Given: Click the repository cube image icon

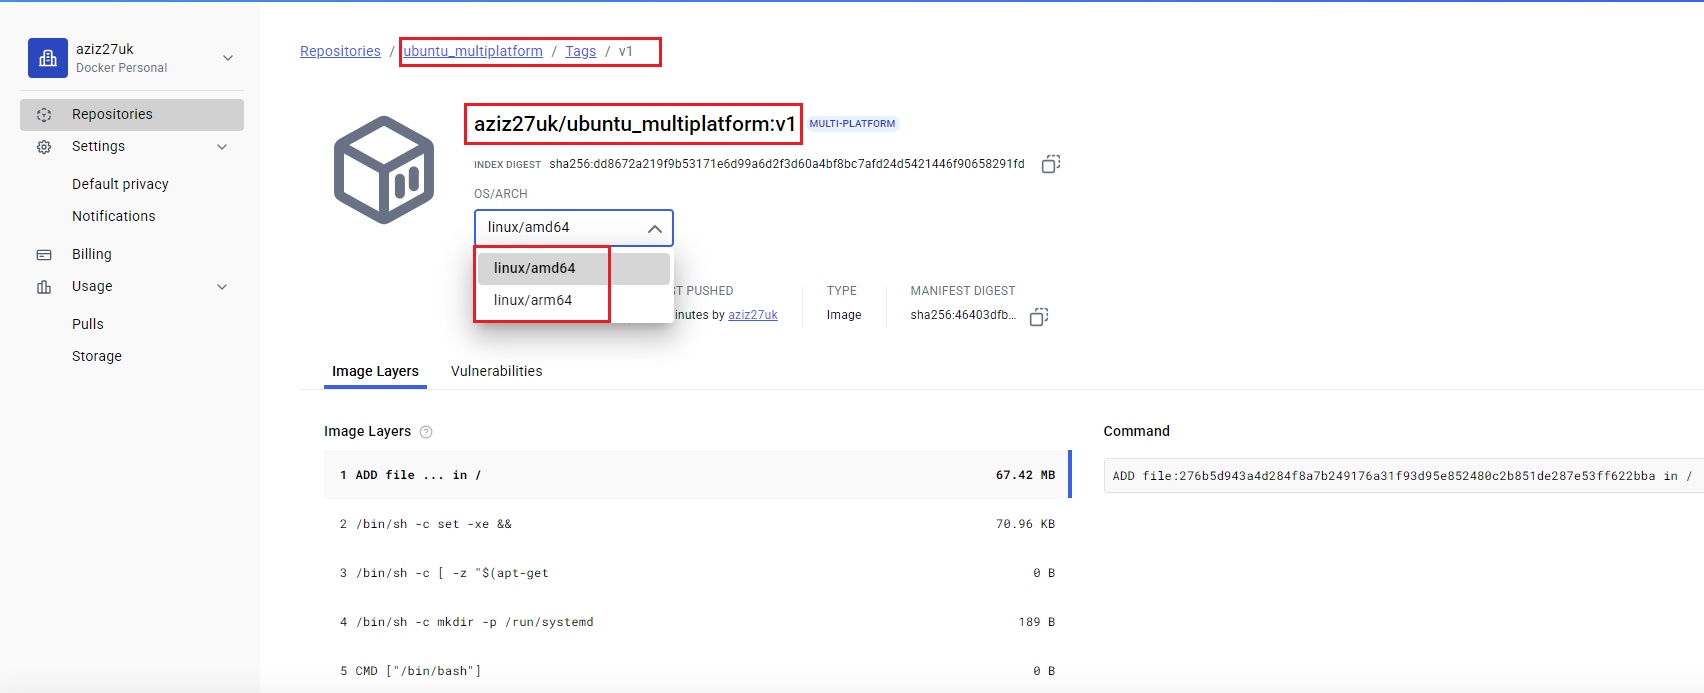Looking at the screenshot, I should 384,170.
